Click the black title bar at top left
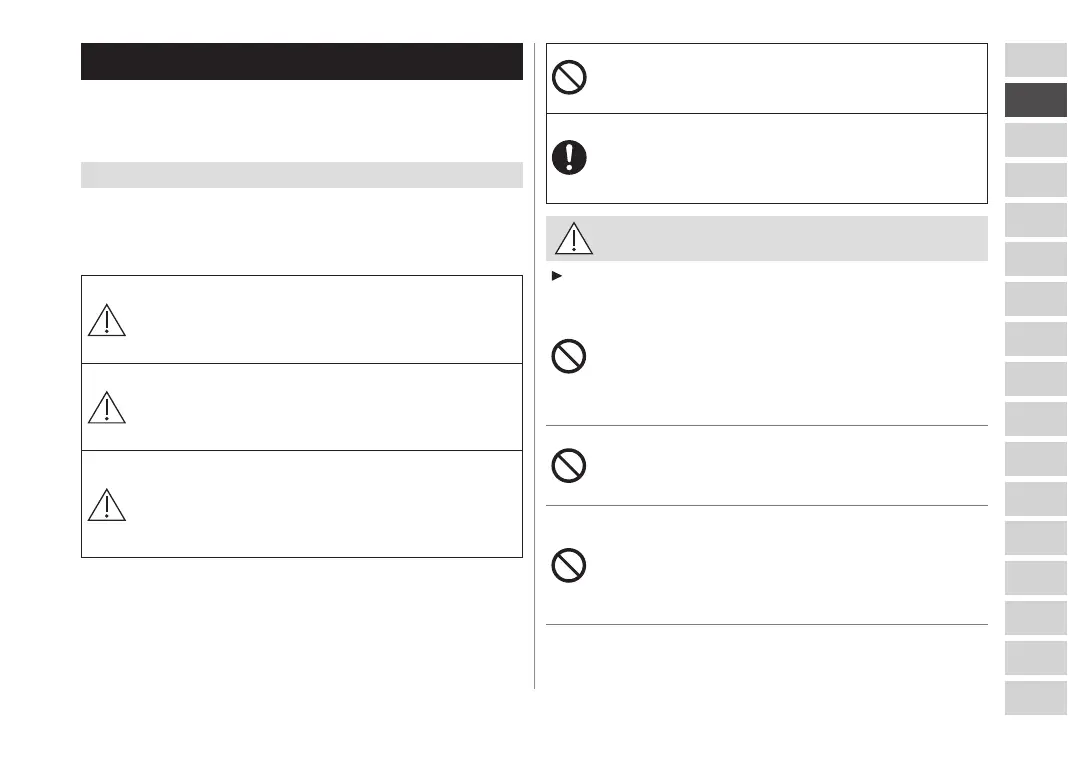This screenshot has width=1068, height=759. point(301,62)
